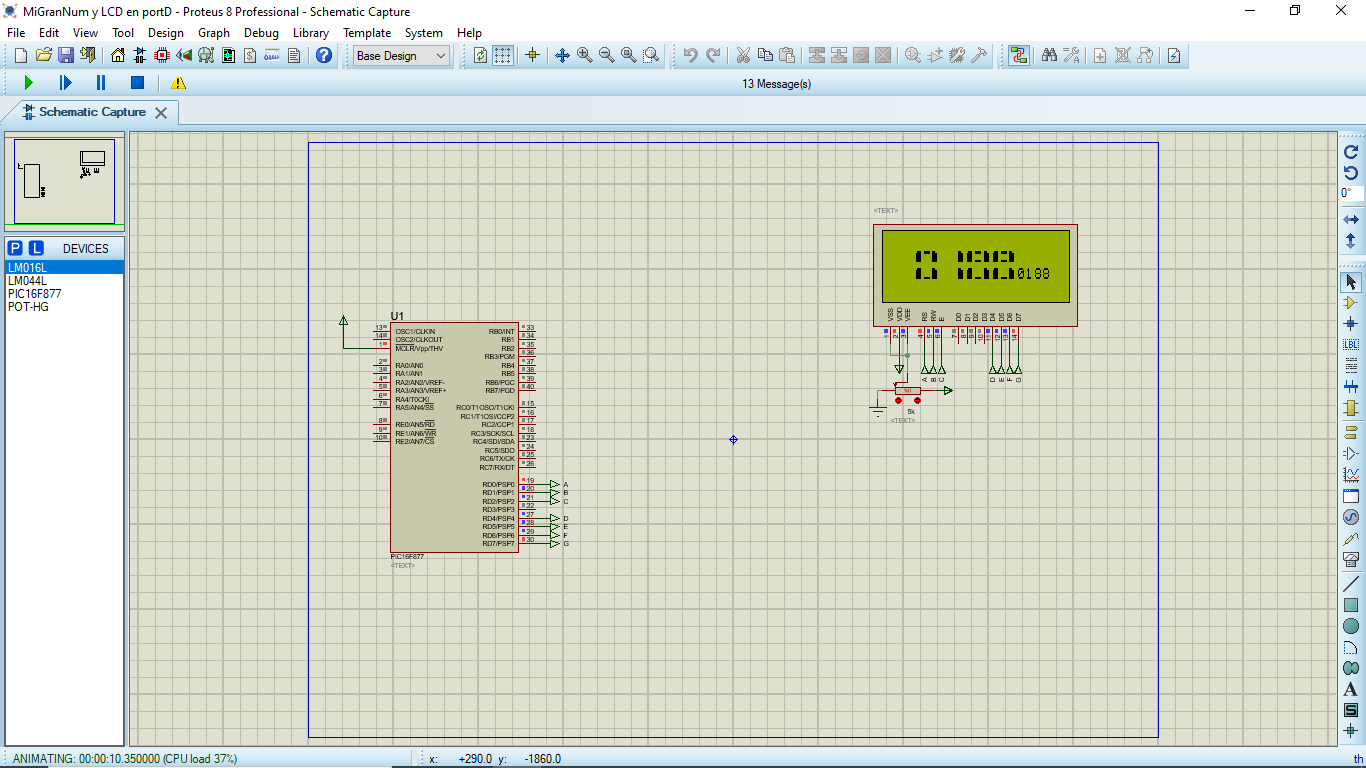
Task: Click the overview thumbnail of the sheet
Action: tap(65, 181)
